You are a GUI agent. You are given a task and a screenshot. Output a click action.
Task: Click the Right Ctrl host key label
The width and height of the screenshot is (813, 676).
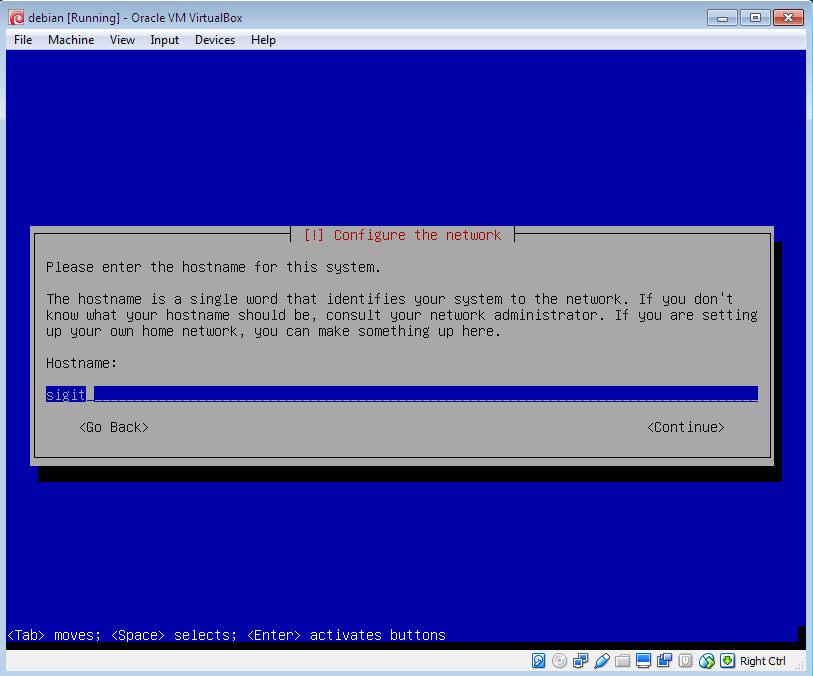(762, 661)
